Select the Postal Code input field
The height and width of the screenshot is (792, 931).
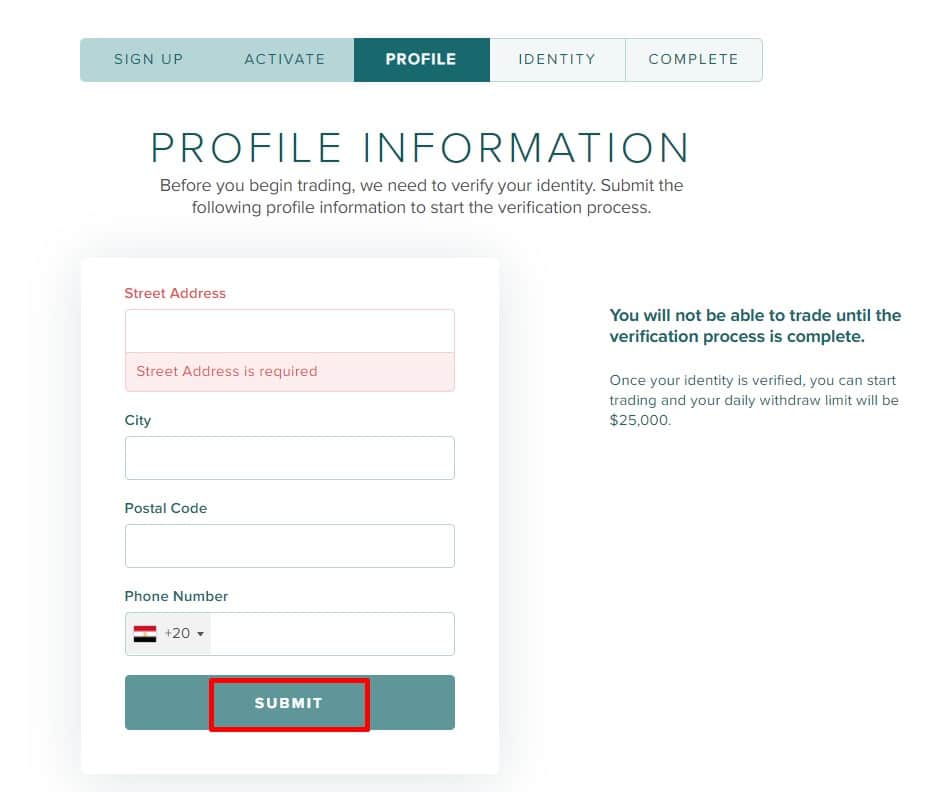click(x=289, y=546)
